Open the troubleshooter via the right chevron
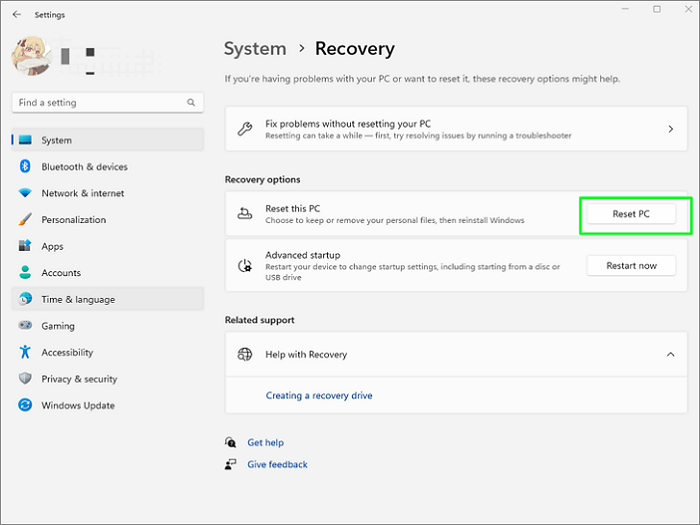The height and width of the screenshot is (525, 700). pyautogui.click(x=670, y=129)
